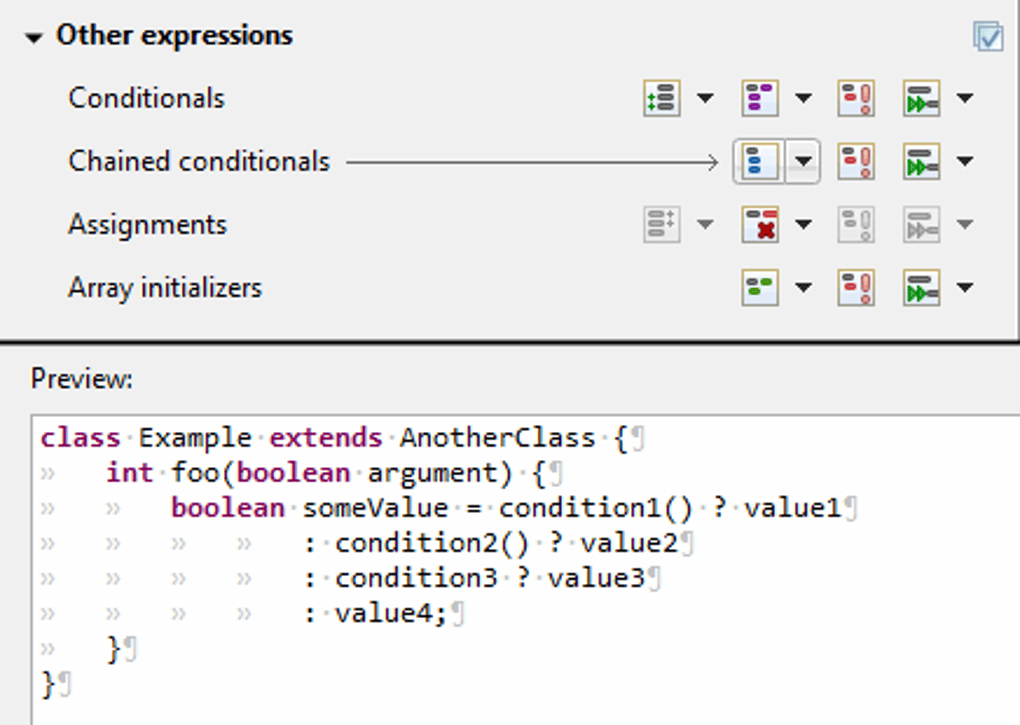This screenshot has height=725, width=1020.
Task: Click the Conditionals purple indentation policy icon
Action: (x=759, y=98)
